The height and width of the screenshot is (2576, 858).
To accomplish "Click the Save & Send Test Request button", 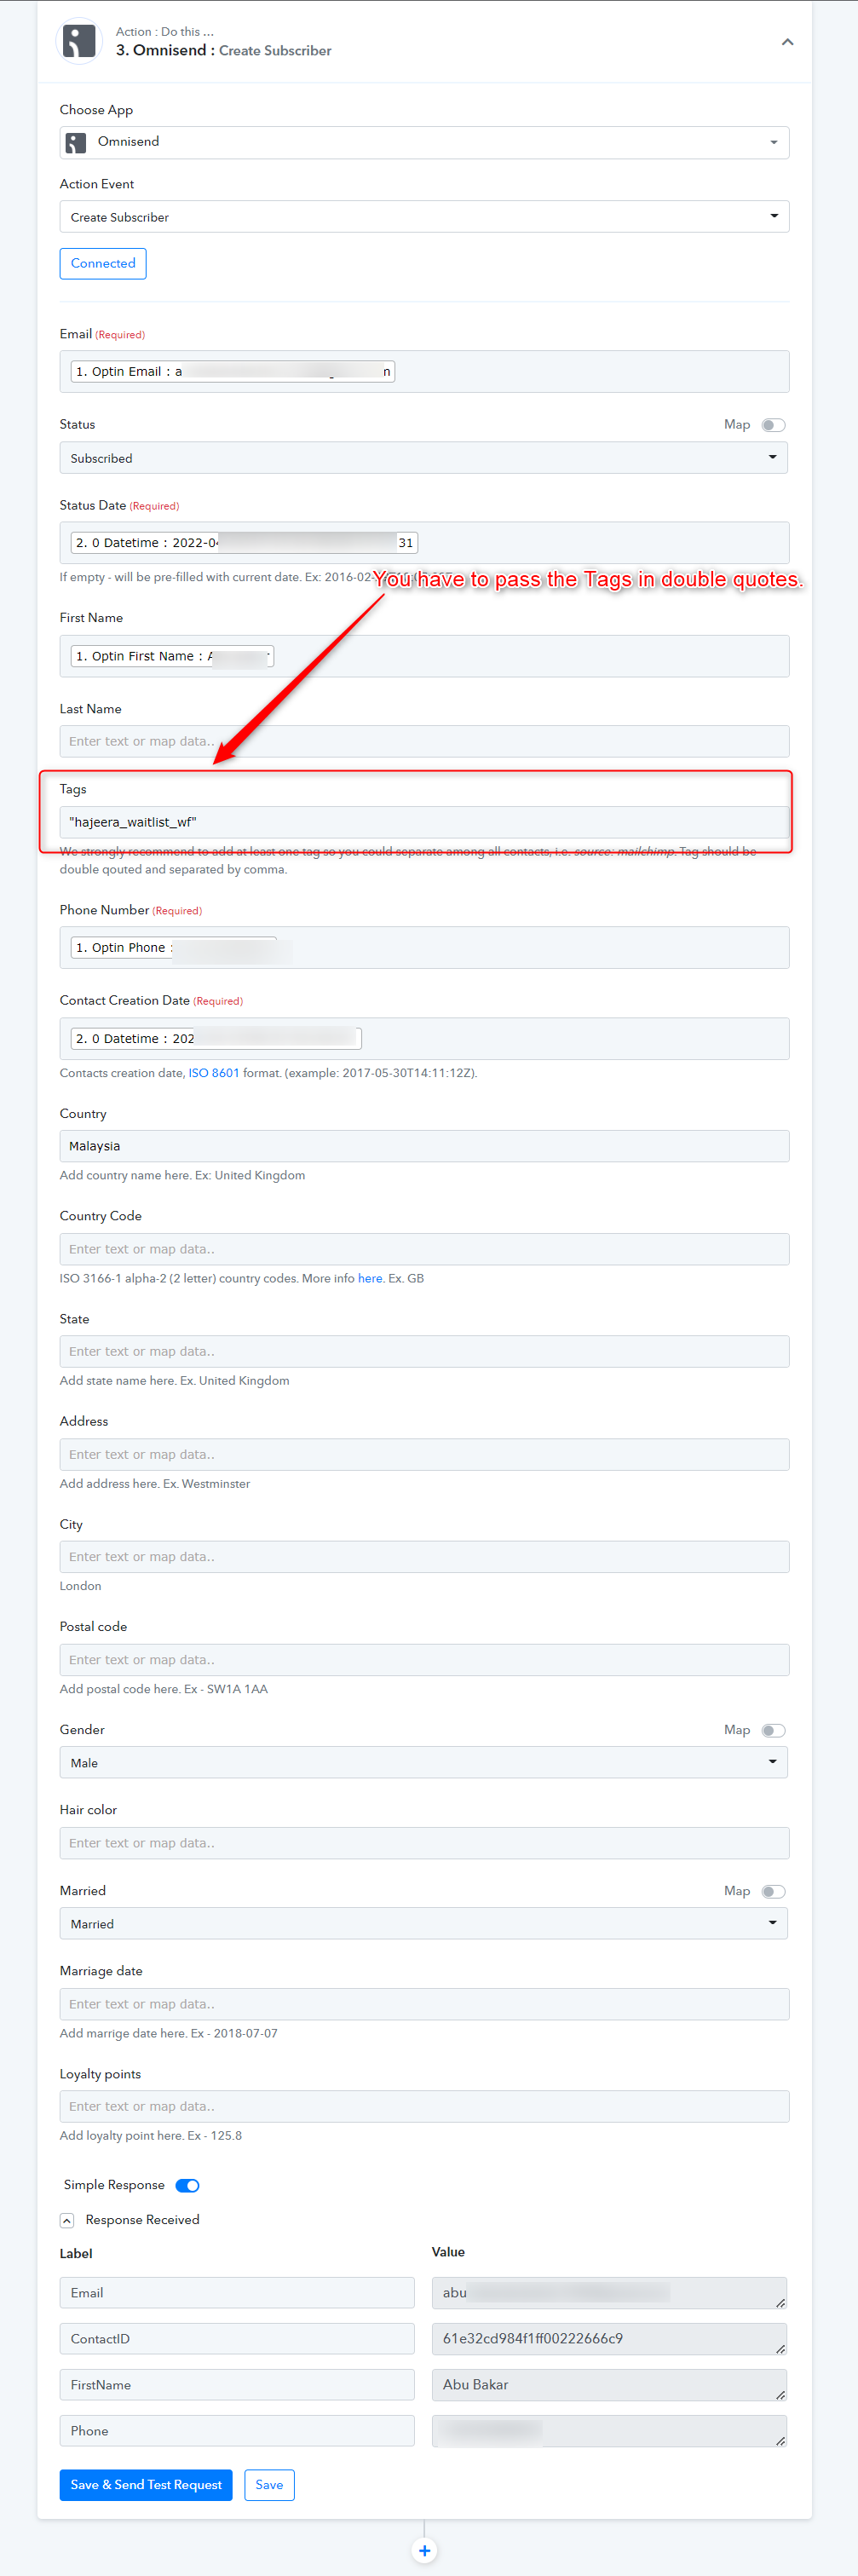I will pyautogui.click(x=146, y=2485).
